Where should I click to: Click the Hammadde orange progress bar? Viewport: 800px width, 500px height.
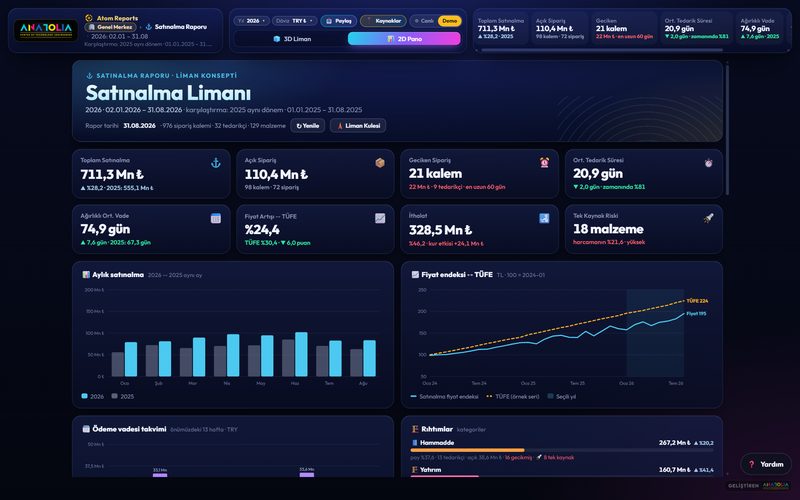[467, 450]
